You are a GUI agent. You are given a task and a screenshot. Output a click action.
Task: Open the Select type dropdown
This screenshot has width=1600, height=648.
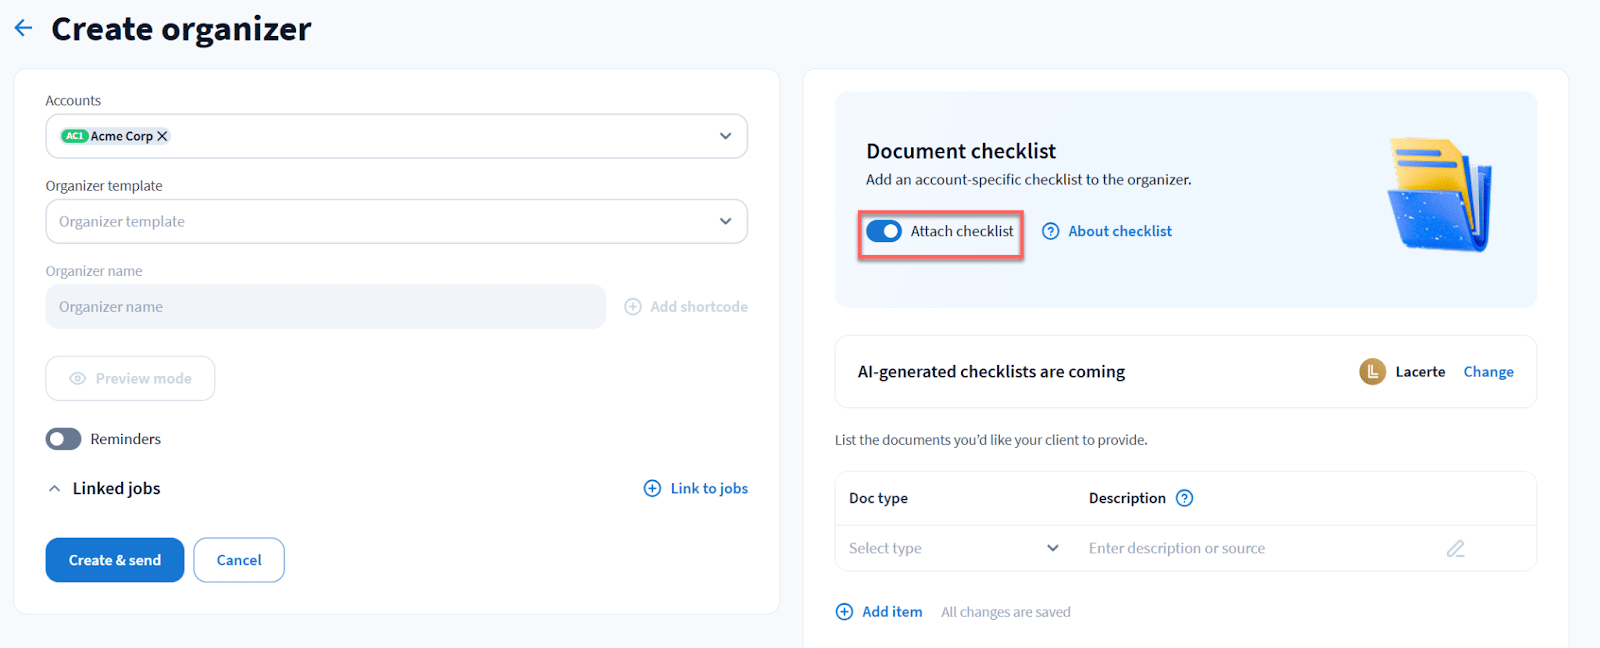click(954, 548)
